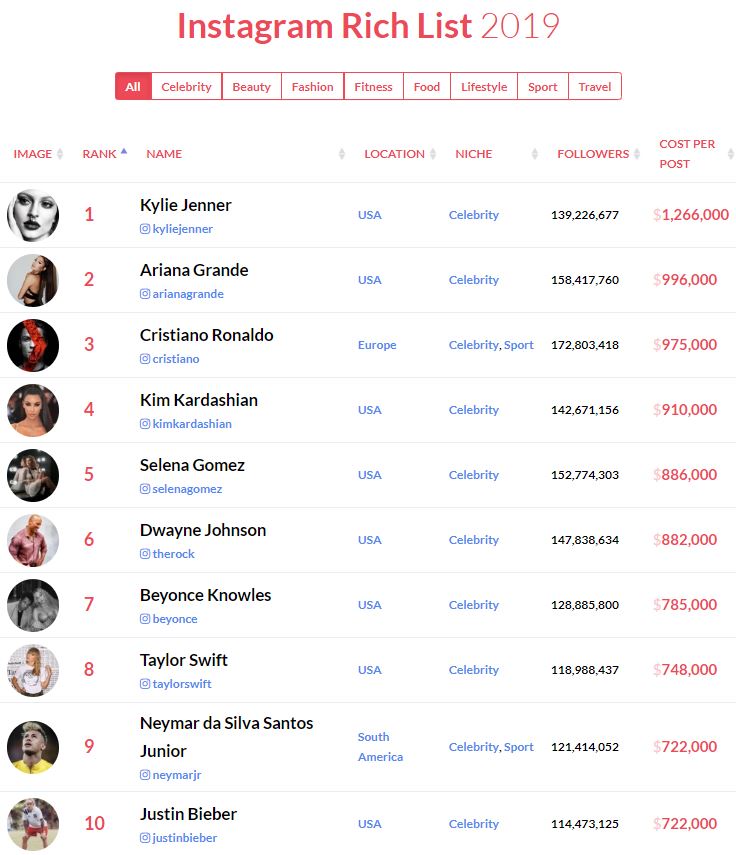Click Instagram icon beside neymarjr handle
The image size is (736, 855).
click(145, 775)
